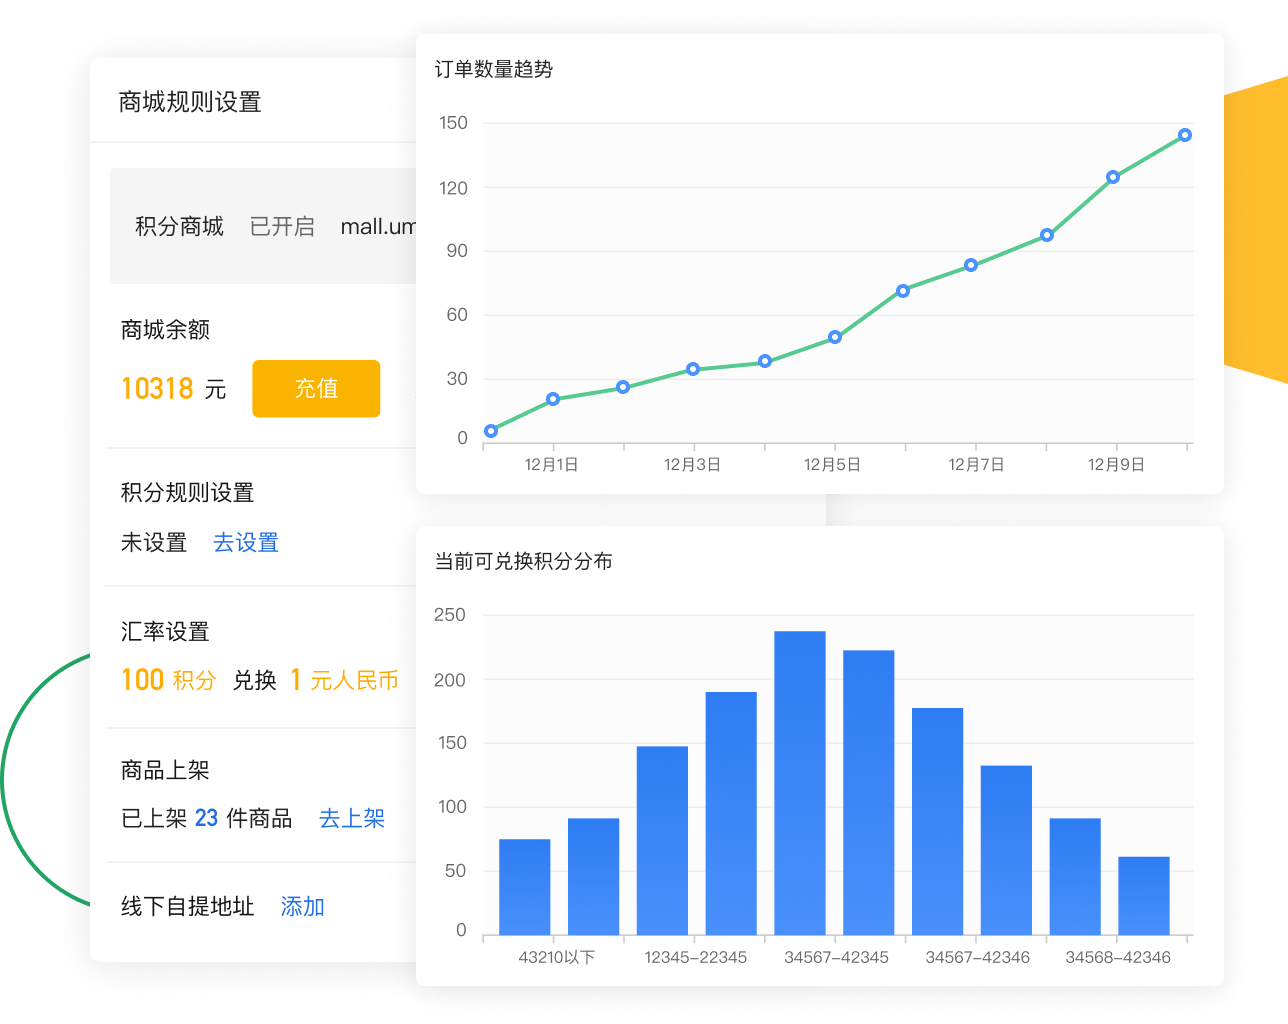Open the 去设置 link for points rules
This screenshot has height=1024, width=1288.
point(246,543)
